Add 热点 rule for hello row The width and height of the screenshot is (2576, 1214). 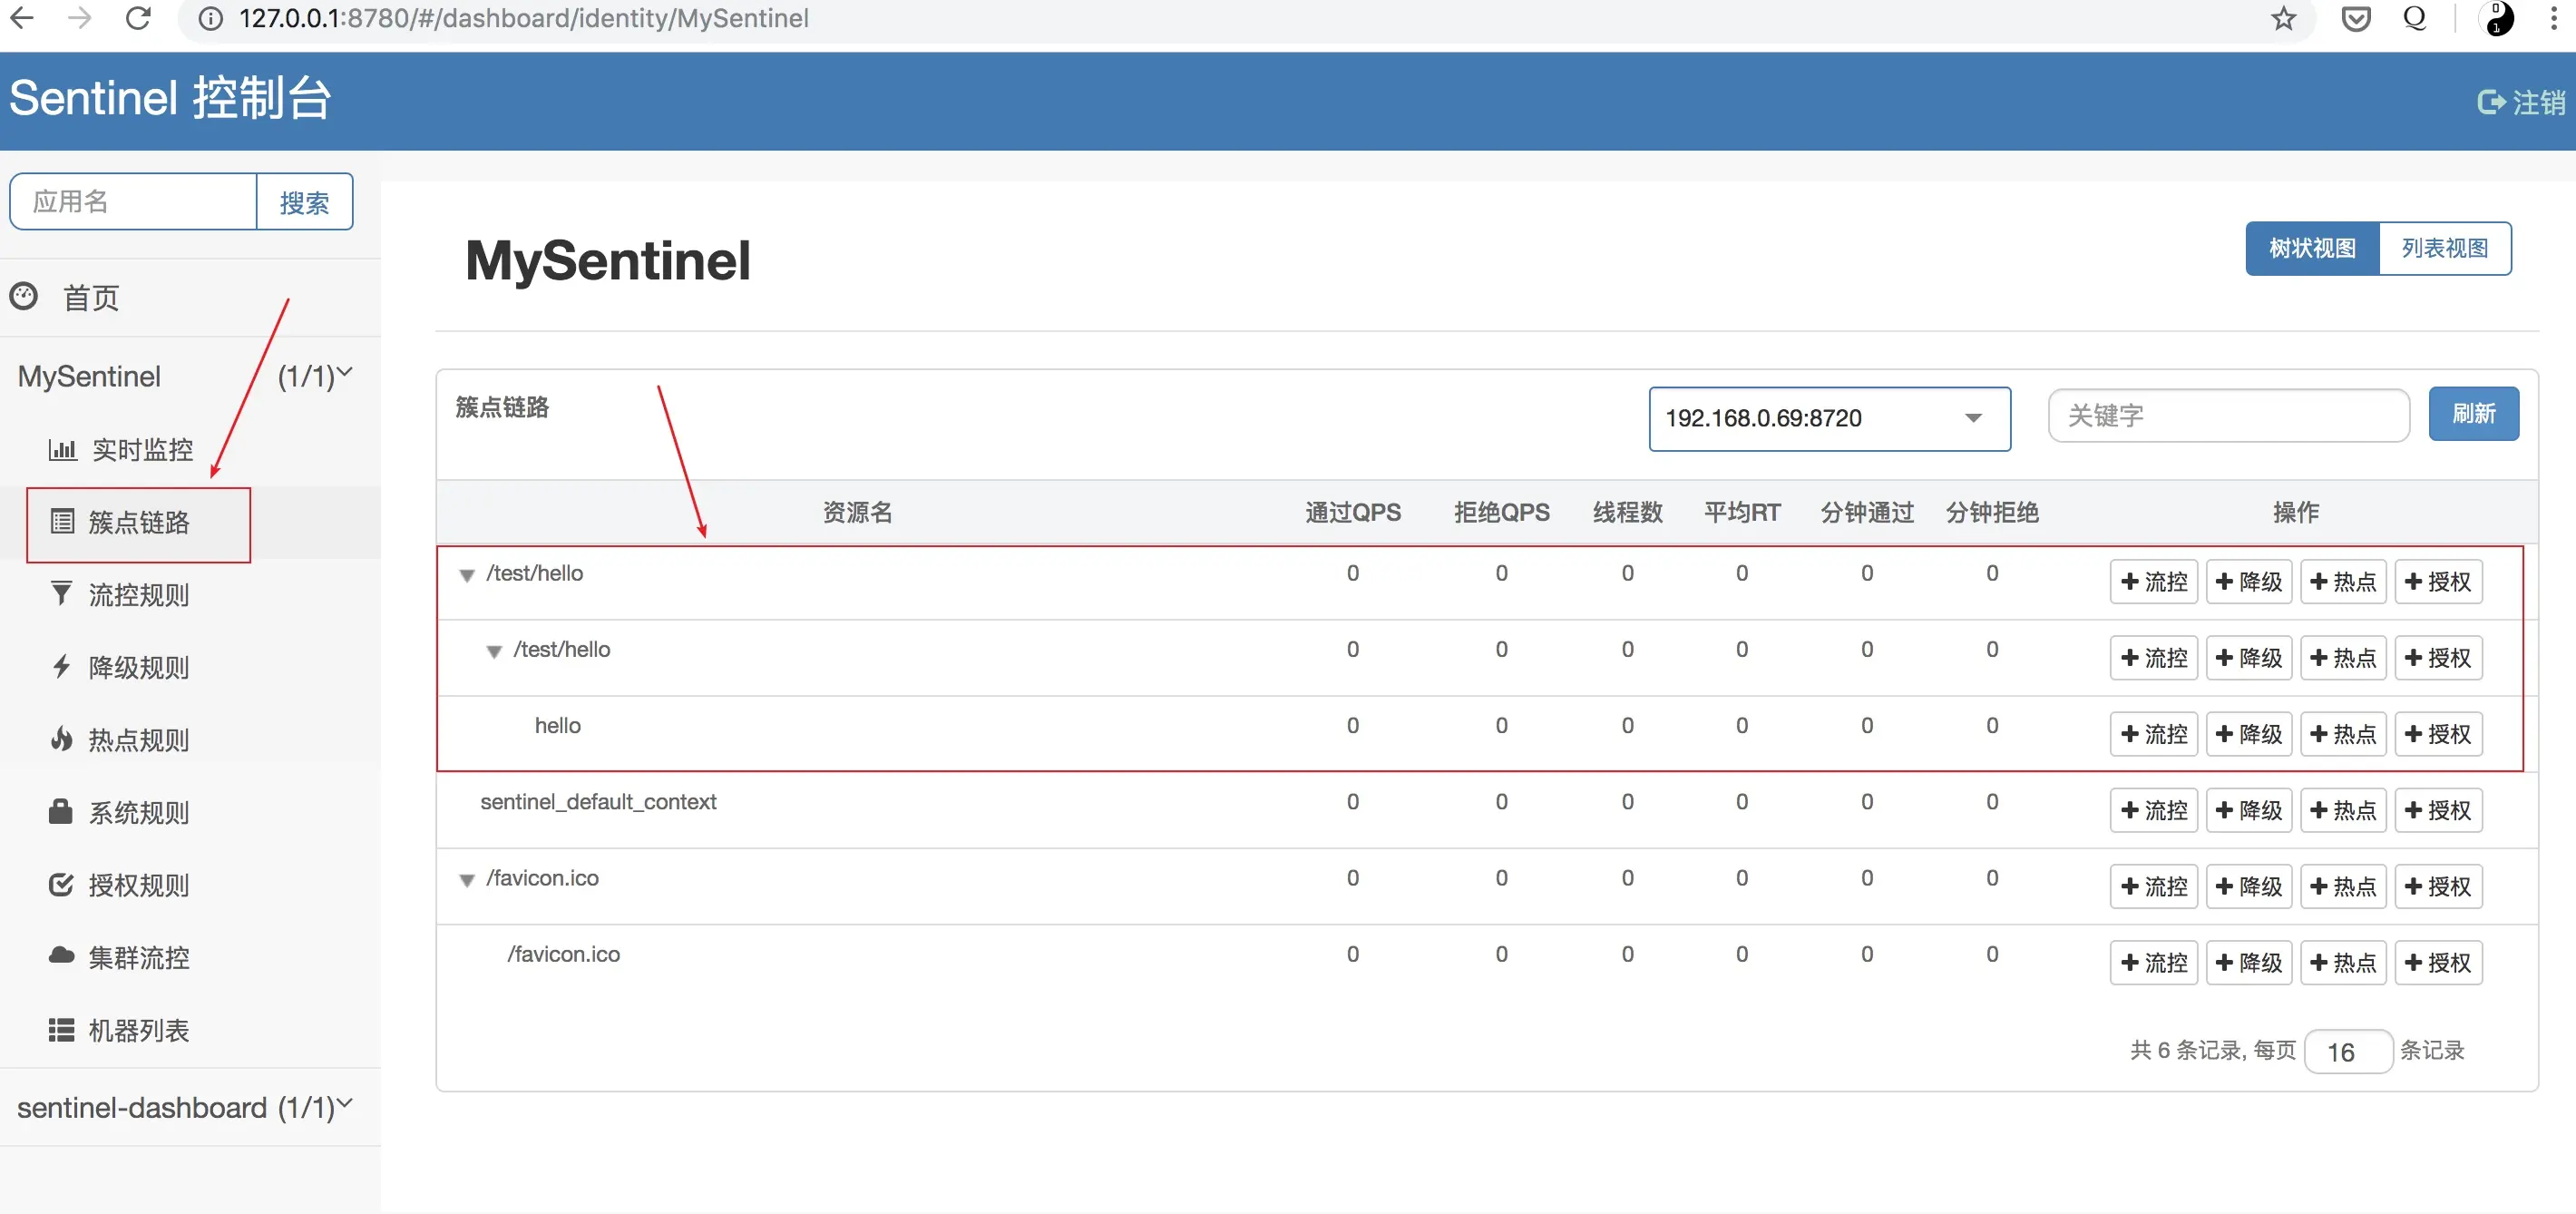2342,733
